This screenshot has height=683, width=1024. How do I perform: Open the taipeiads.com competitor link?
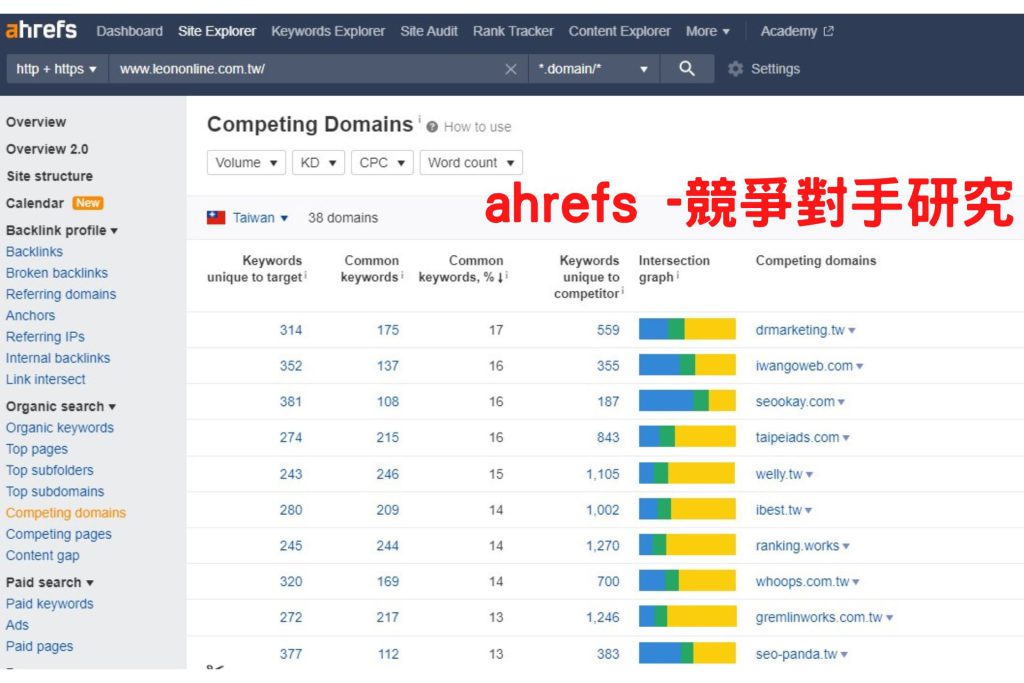pos(797,437)
